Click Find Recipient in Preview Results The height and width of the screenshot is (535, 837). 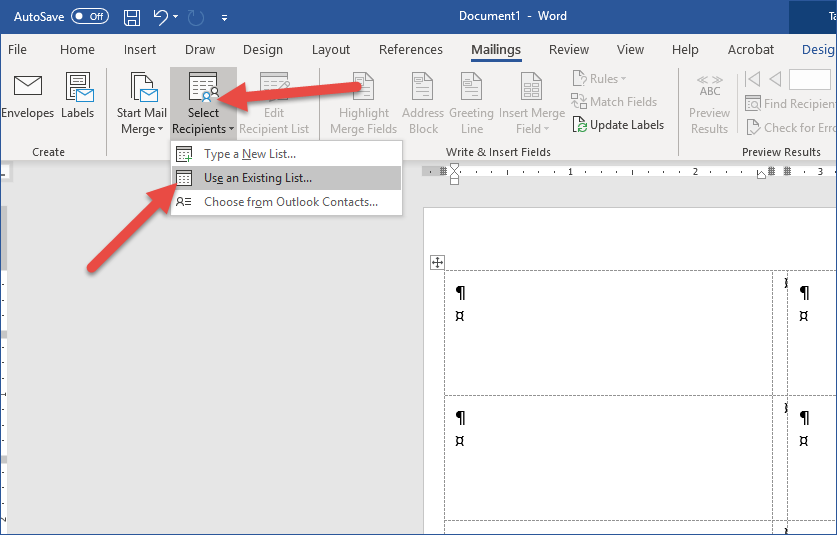(x=790, y=104)
